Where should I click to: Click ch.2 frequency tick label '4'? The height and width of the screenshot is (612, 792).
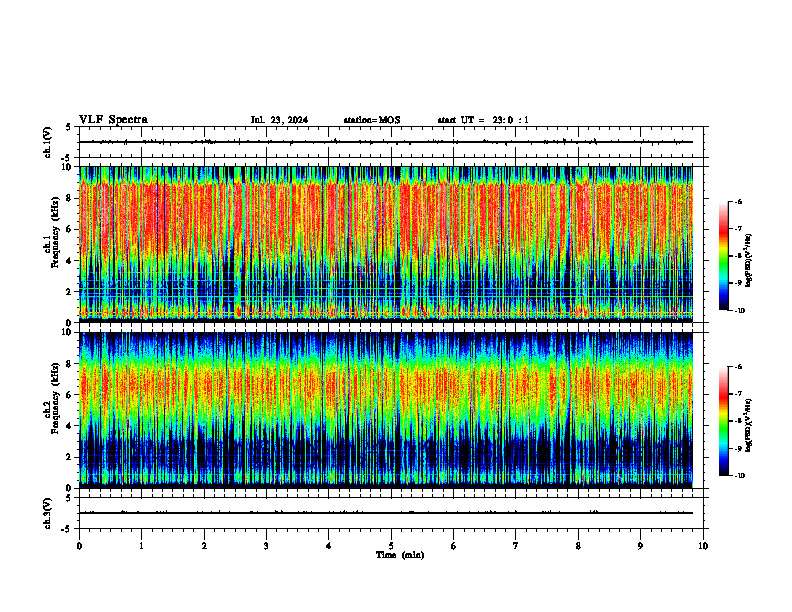click(71, 426)
